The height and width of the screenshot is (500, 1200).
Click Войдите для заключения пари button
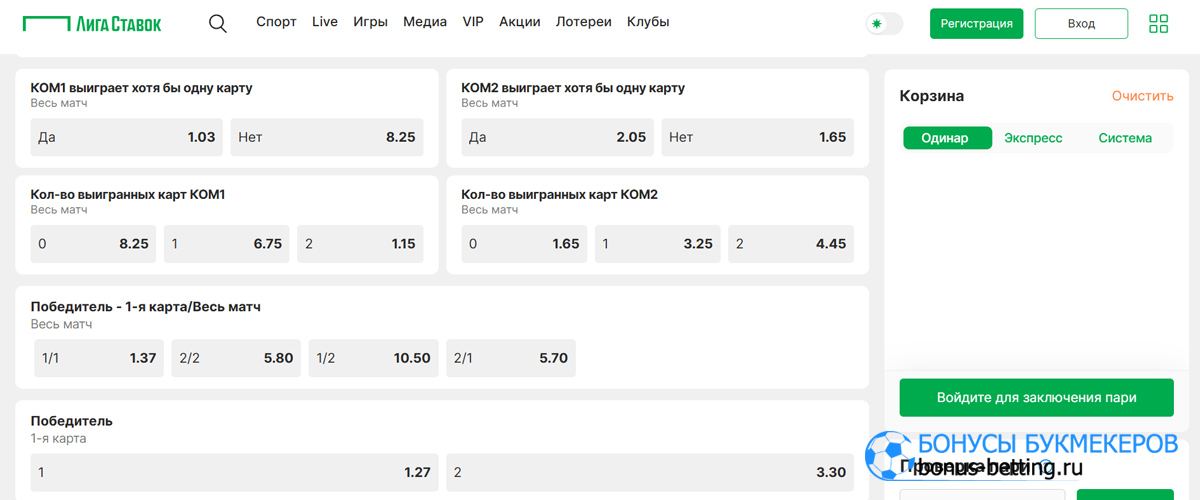click(x=1036, y=397)
